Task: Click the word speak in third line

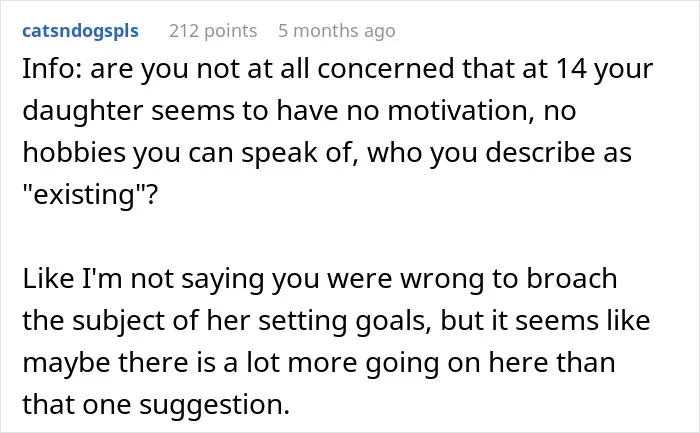Action: 278,154
